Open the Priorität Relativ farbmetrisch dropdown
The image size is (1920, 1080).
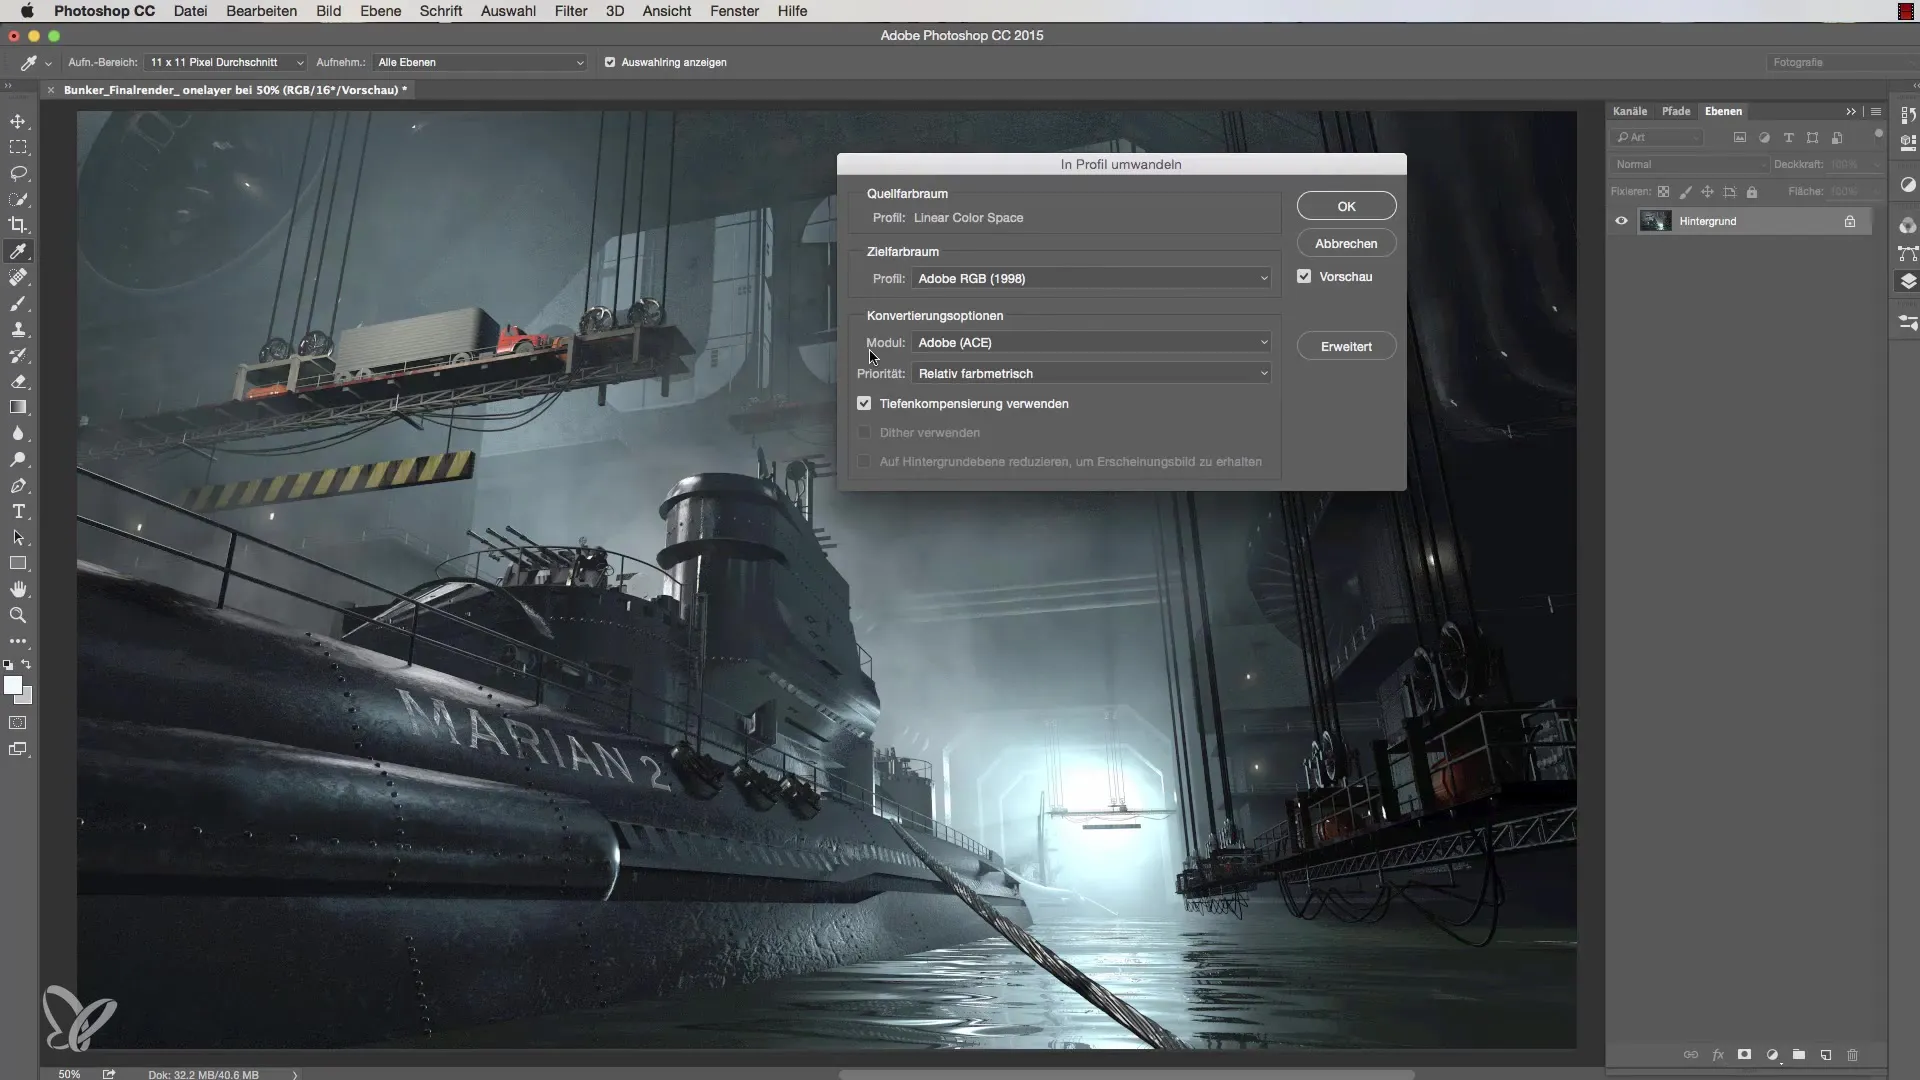tap(1091, 373)
